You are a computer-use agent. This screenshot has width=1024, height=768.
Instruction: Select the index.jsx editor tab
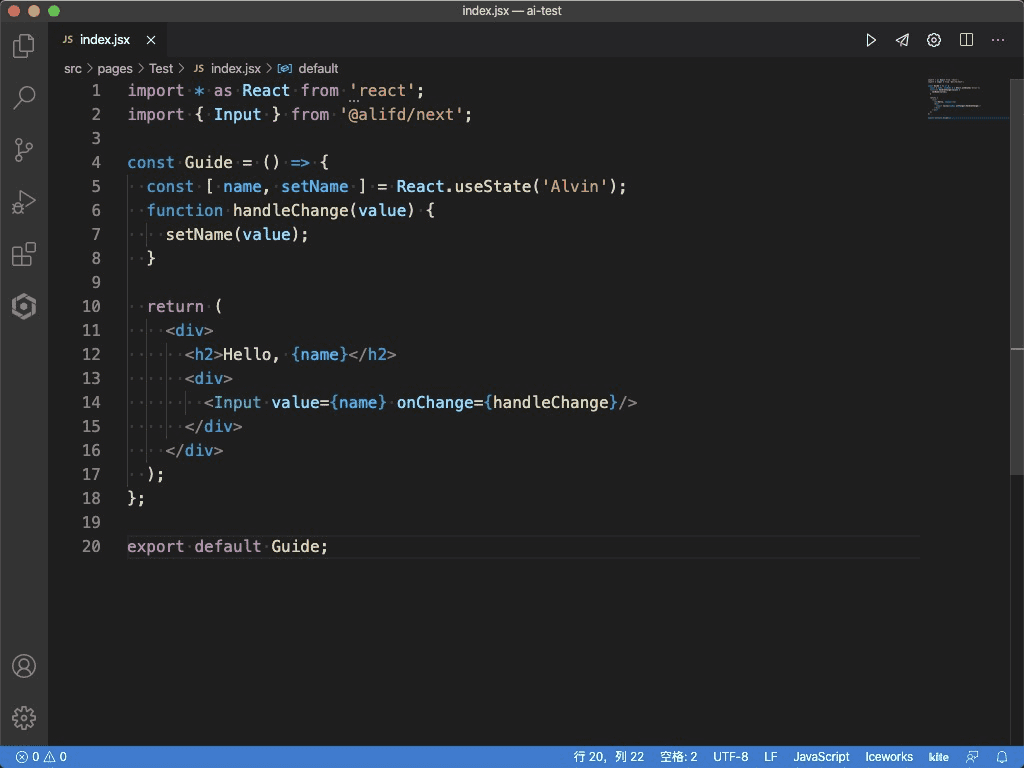[x=104, y=40]
